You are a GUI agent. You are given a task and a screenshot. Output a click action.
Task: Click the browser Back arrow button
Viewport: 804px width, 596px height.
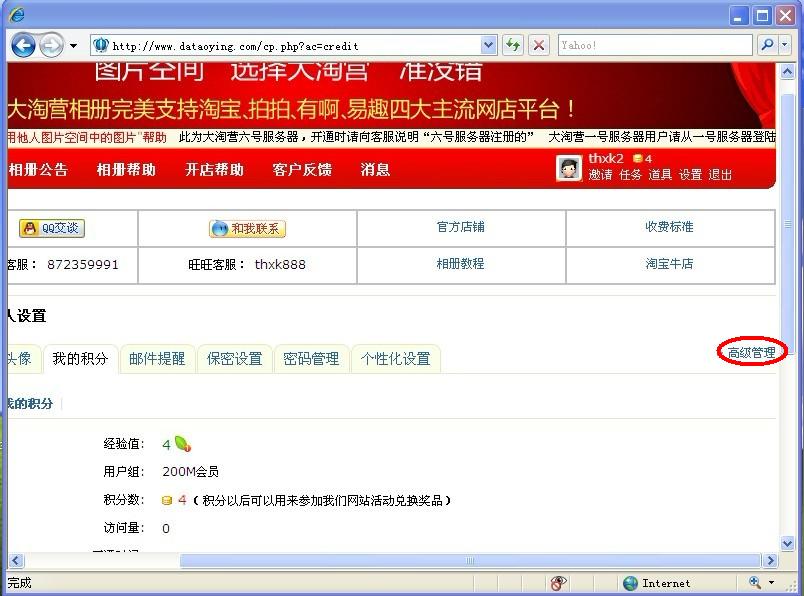(x=24, y=46)
